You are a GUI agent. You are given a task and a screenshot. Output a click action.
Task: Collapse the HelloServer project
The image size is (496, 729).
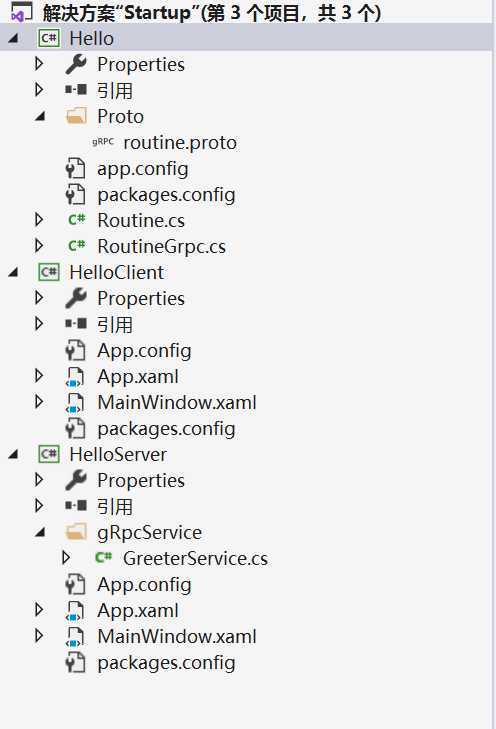[x=13, y=454]
